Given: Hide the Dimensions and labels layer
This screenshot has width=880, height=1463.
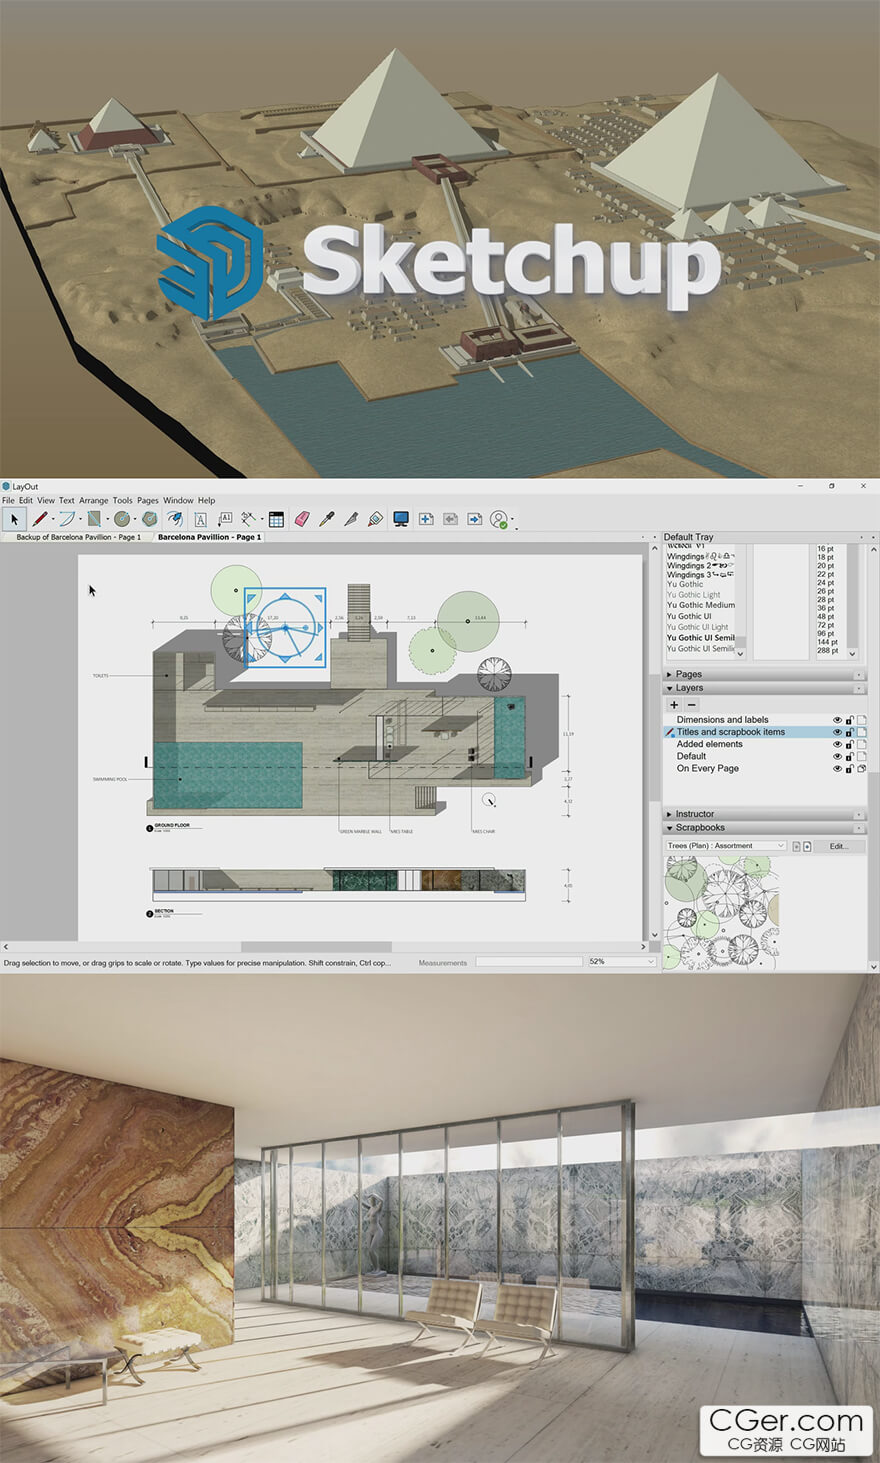Looking at the screenshot, I should click(x=838, y=720).
